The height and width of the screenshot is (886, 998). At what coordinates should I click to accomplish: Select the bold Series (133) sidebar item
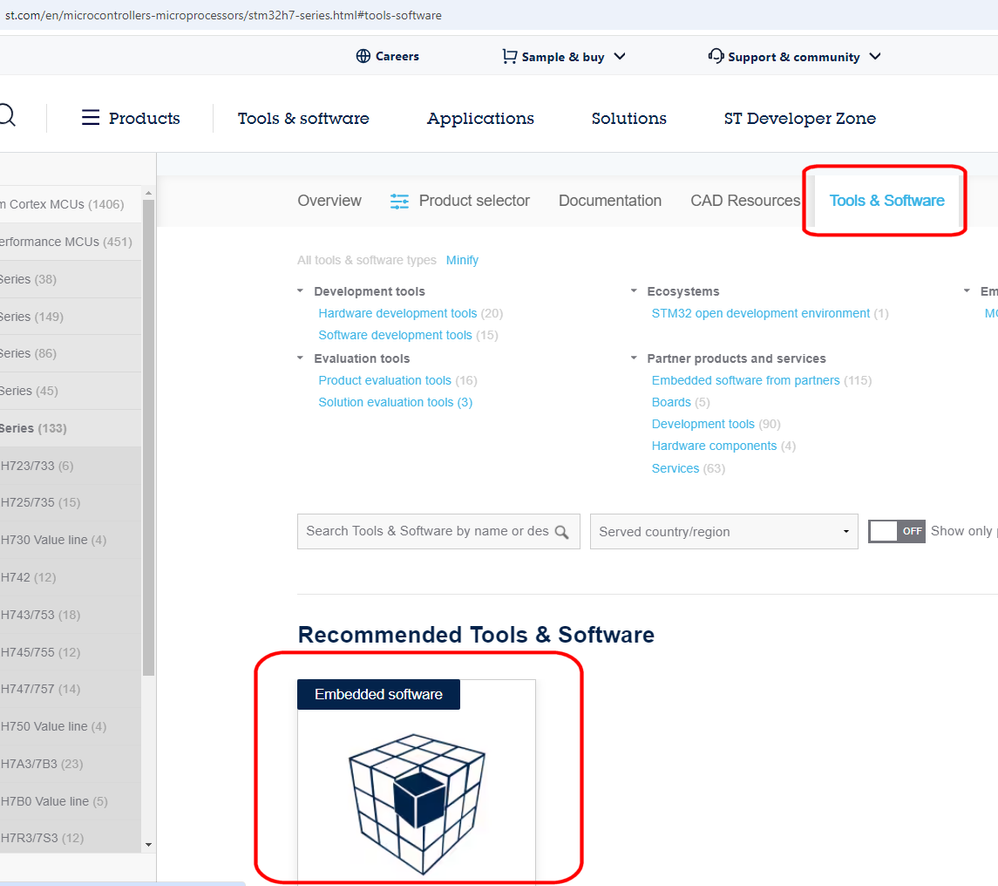[x=71, y=428]
